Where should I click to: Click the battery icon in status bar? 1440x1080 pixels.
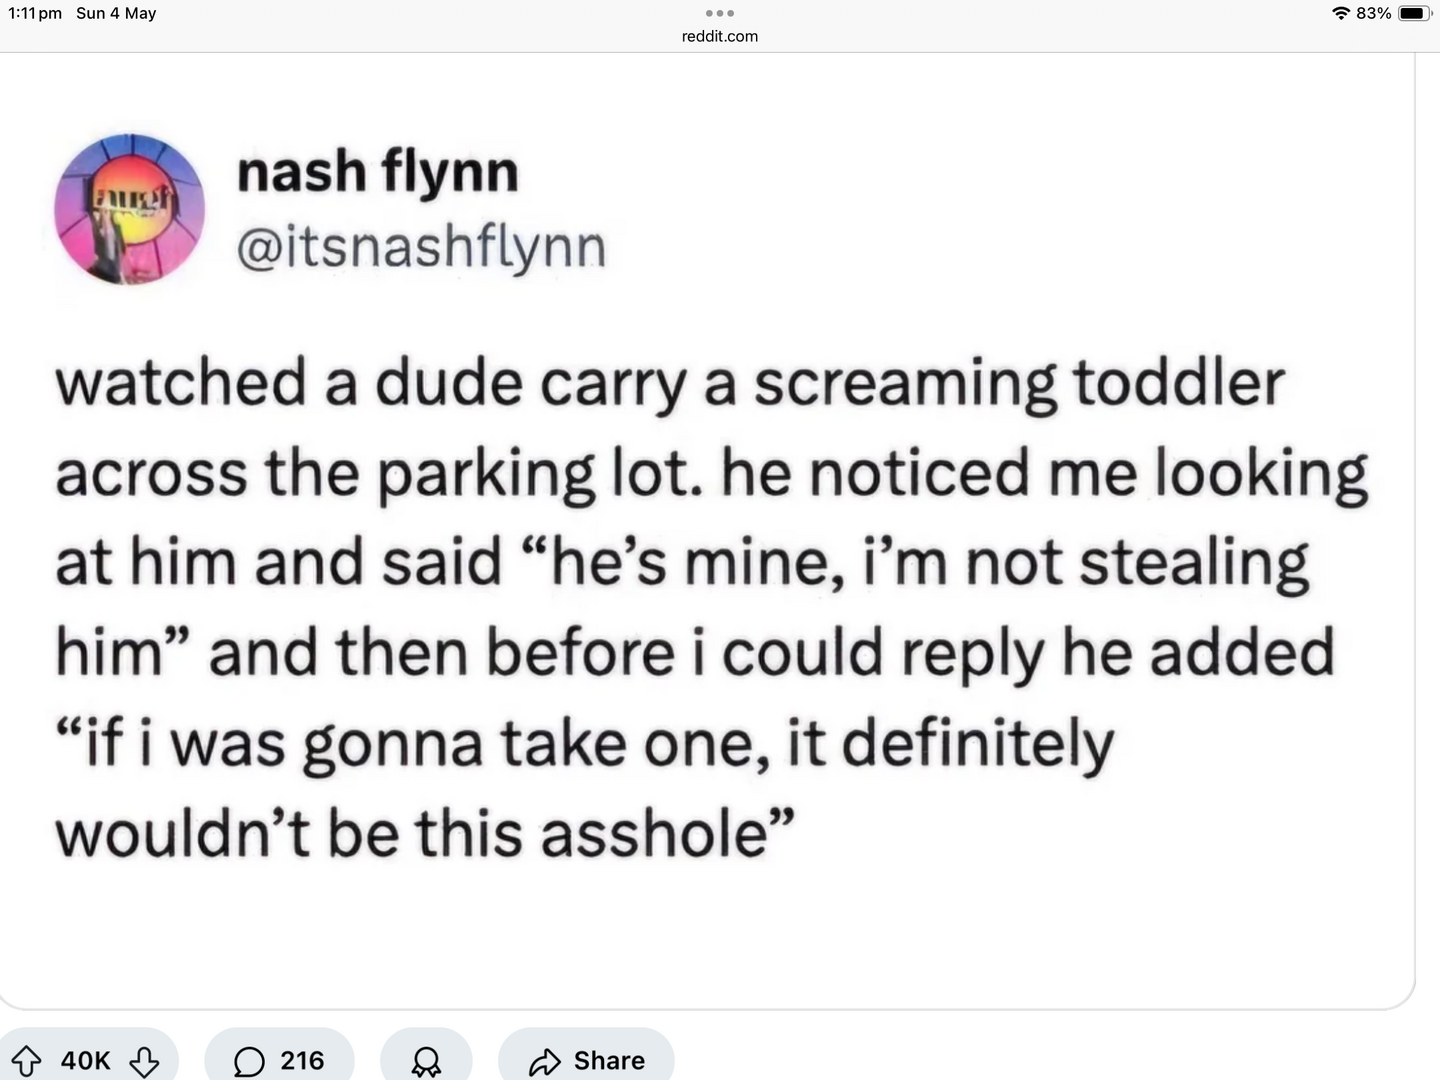click(x=1414, y=13)
